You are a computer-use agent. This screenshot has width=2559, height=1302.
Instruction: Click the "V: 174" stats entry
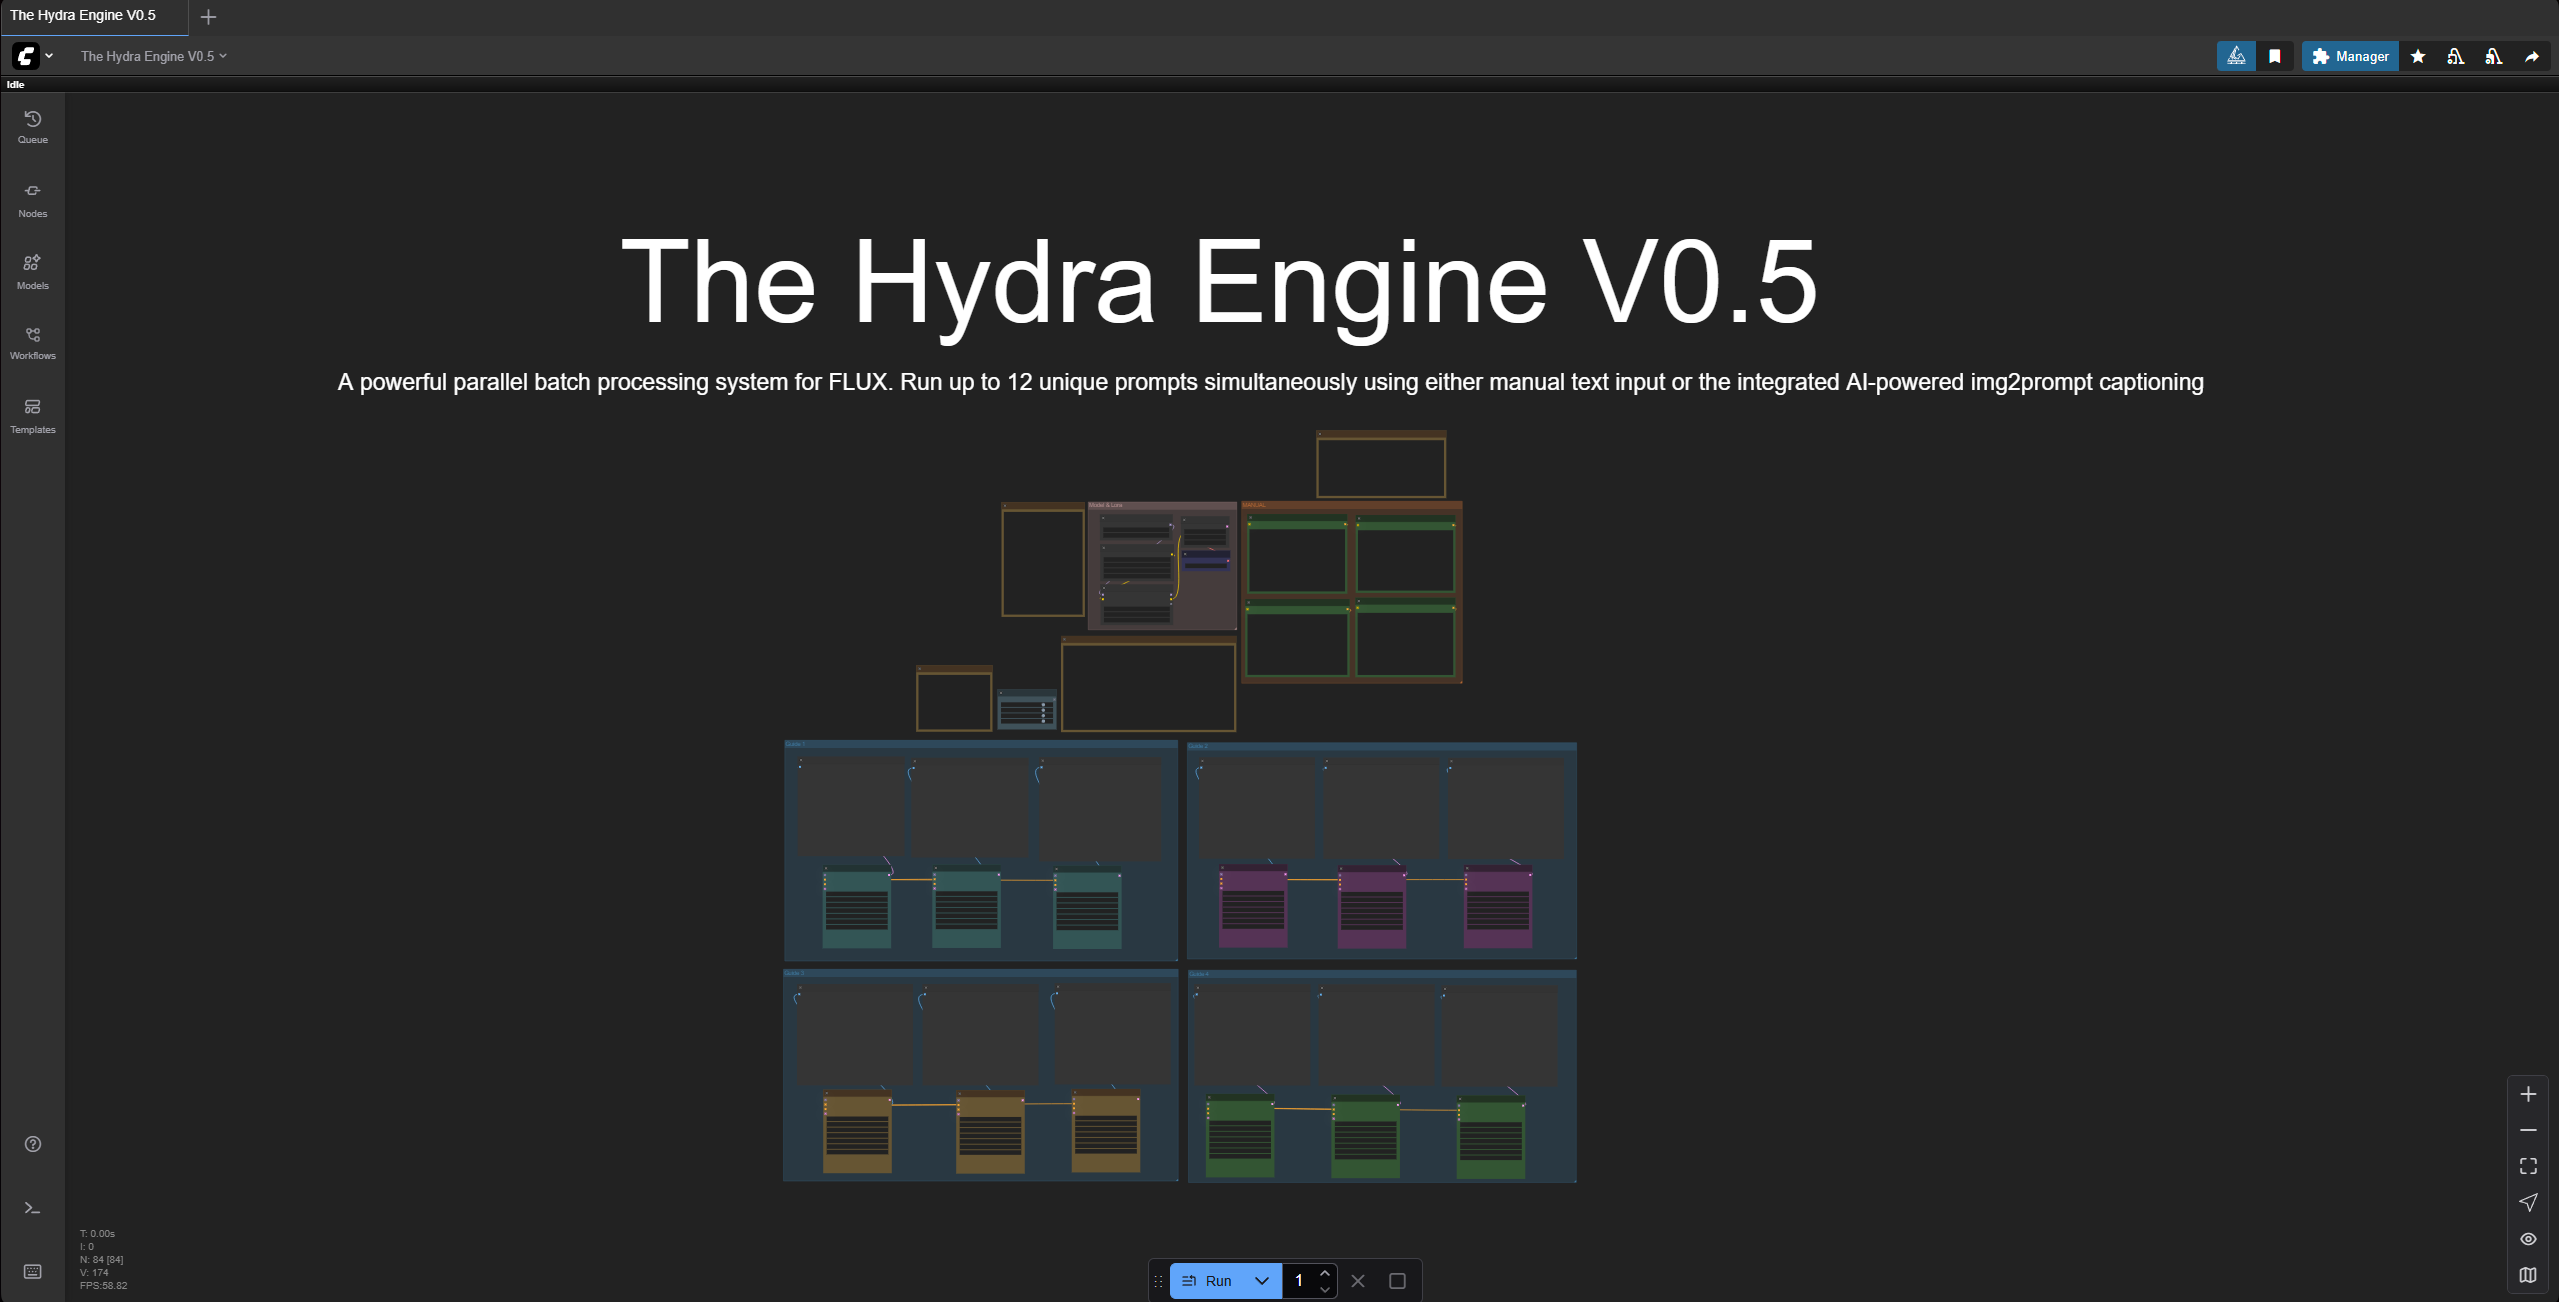(94, 1273)
